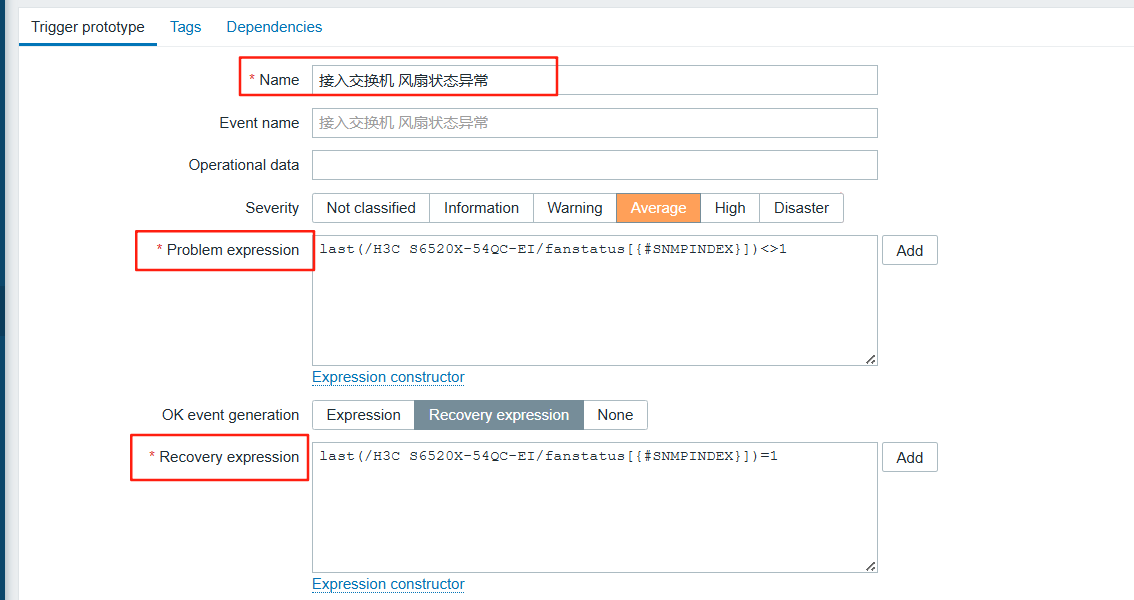The image size is (1134, 600).
Task: Choose Disaster severity level
Action: [x=801, y=208]
